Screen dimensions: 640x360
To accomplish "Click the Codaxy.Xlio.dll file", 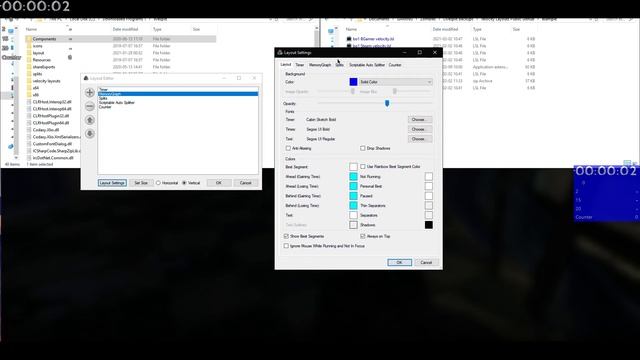I will 46,130.
